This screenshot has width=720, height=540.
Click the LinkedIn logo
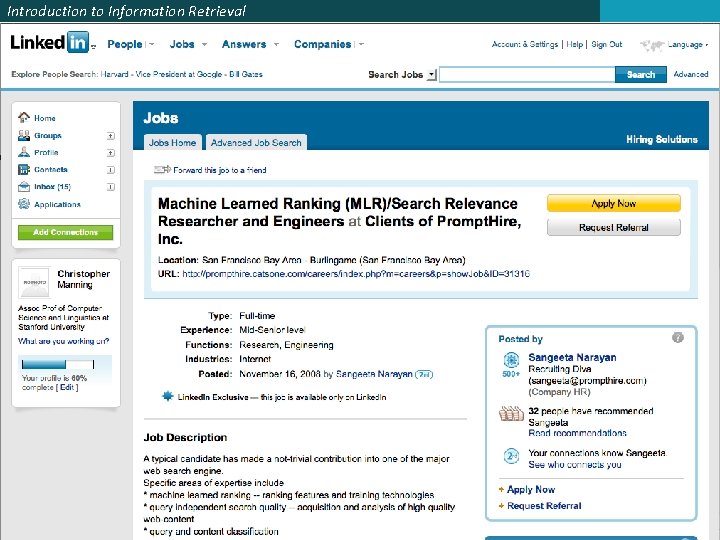coord(50,43)
